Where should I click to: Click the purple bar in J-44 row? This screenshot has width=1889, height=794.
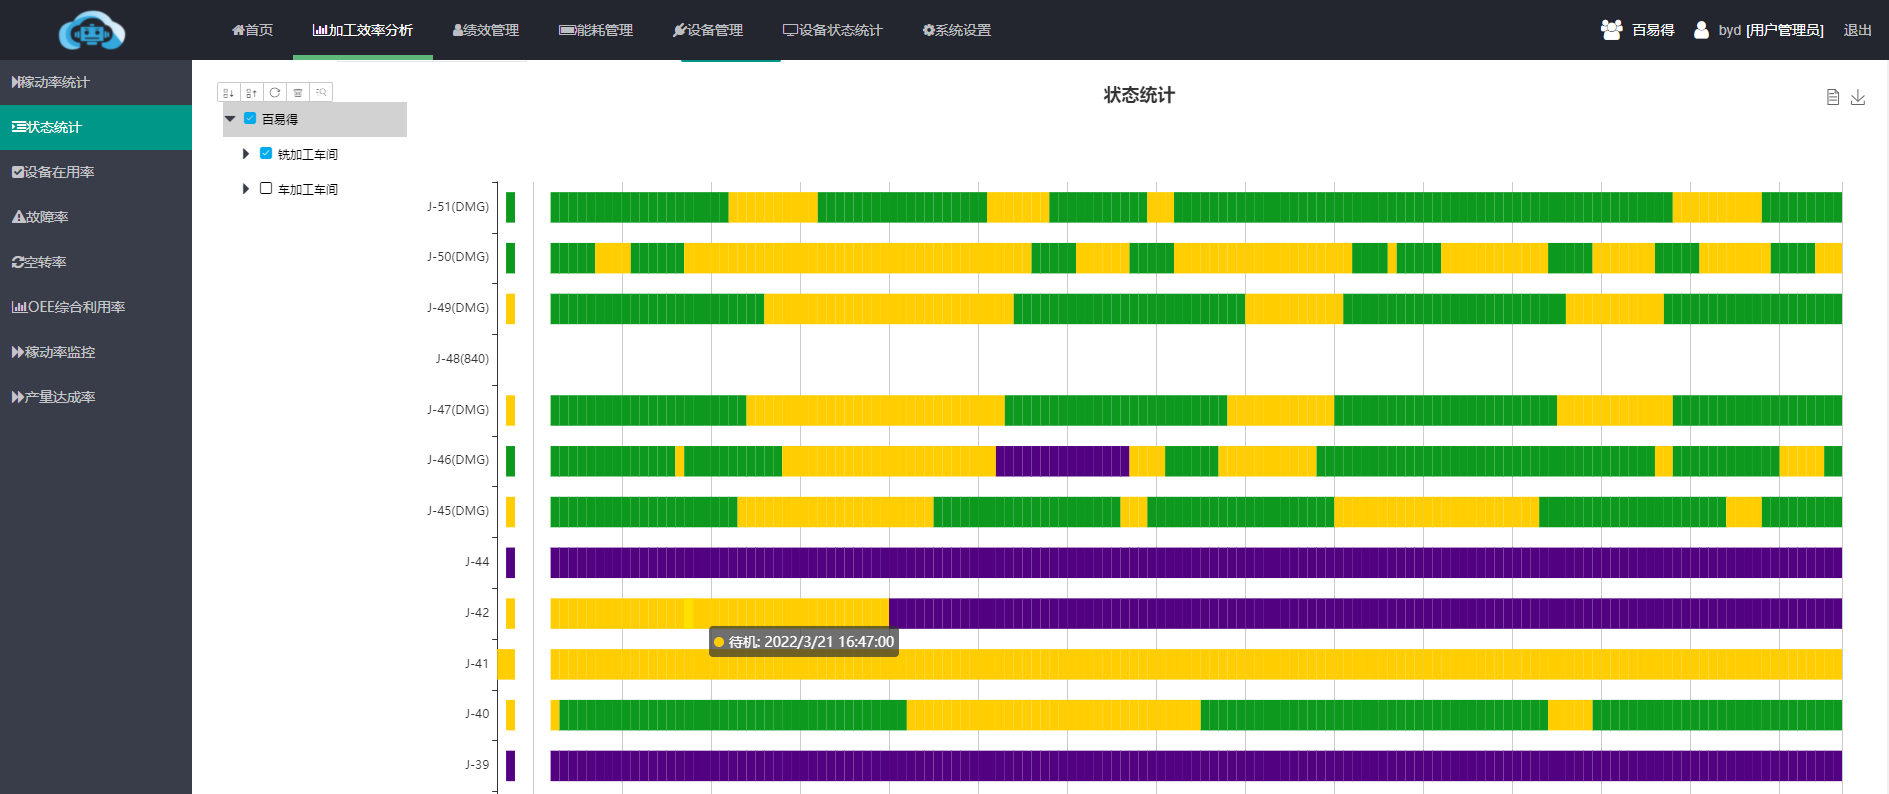1195,563
